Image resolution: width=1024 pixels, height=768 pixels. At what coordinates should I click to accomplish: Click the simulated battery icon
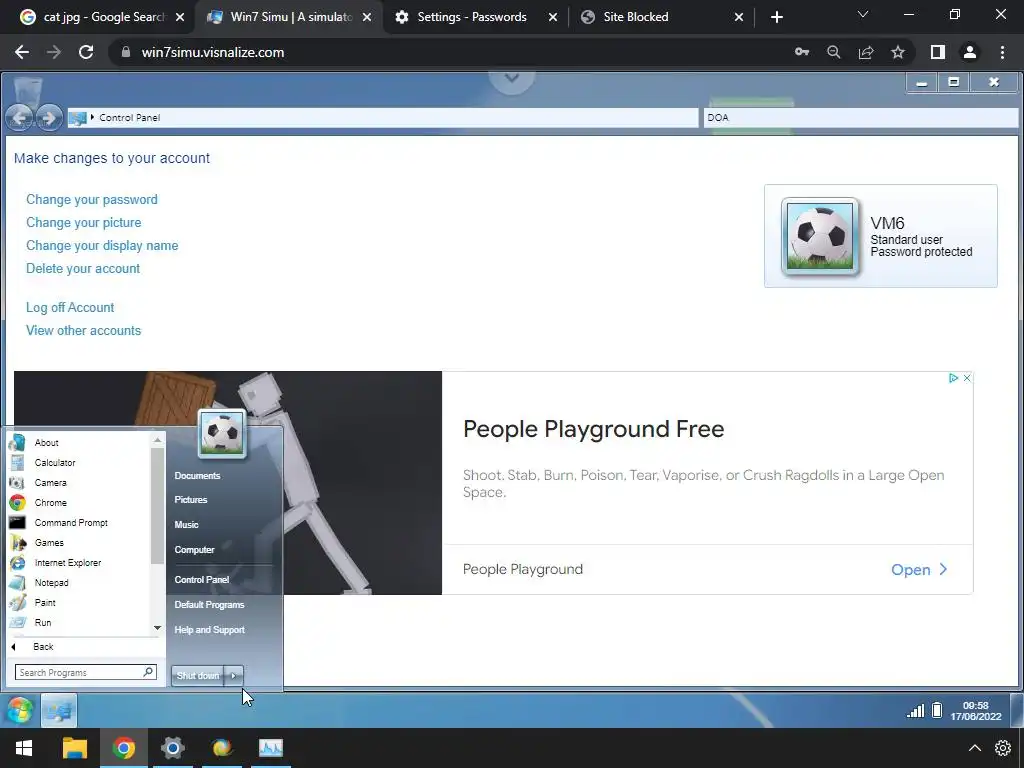(x=937, y=710)
